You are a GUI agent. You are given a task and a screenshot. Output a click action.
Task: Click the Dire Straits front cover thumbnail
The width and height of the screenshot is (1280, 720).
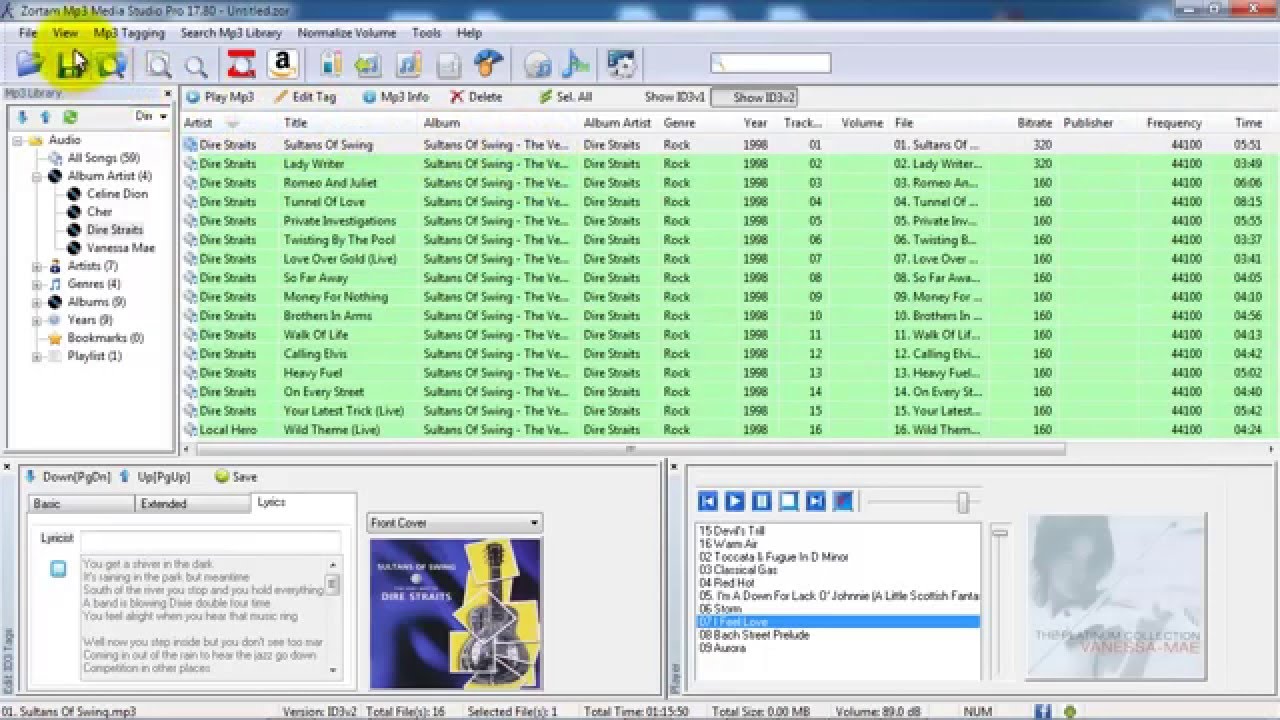(455, 613)
